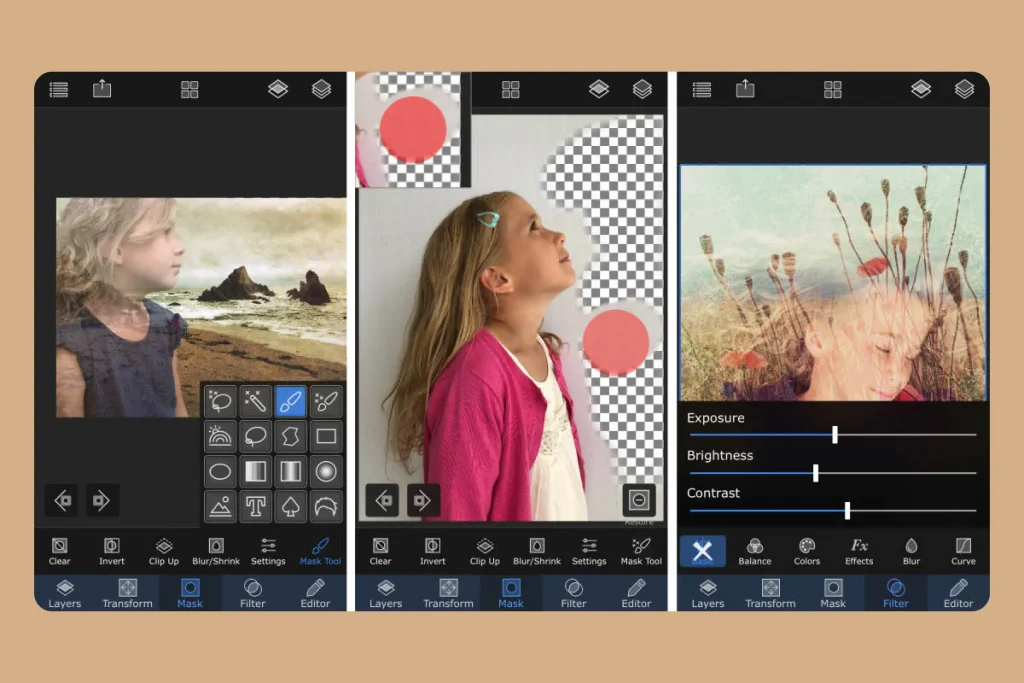Select the rainbow mask tool
Viewport: 1024px width, 683px height.
tap(220, 437)
